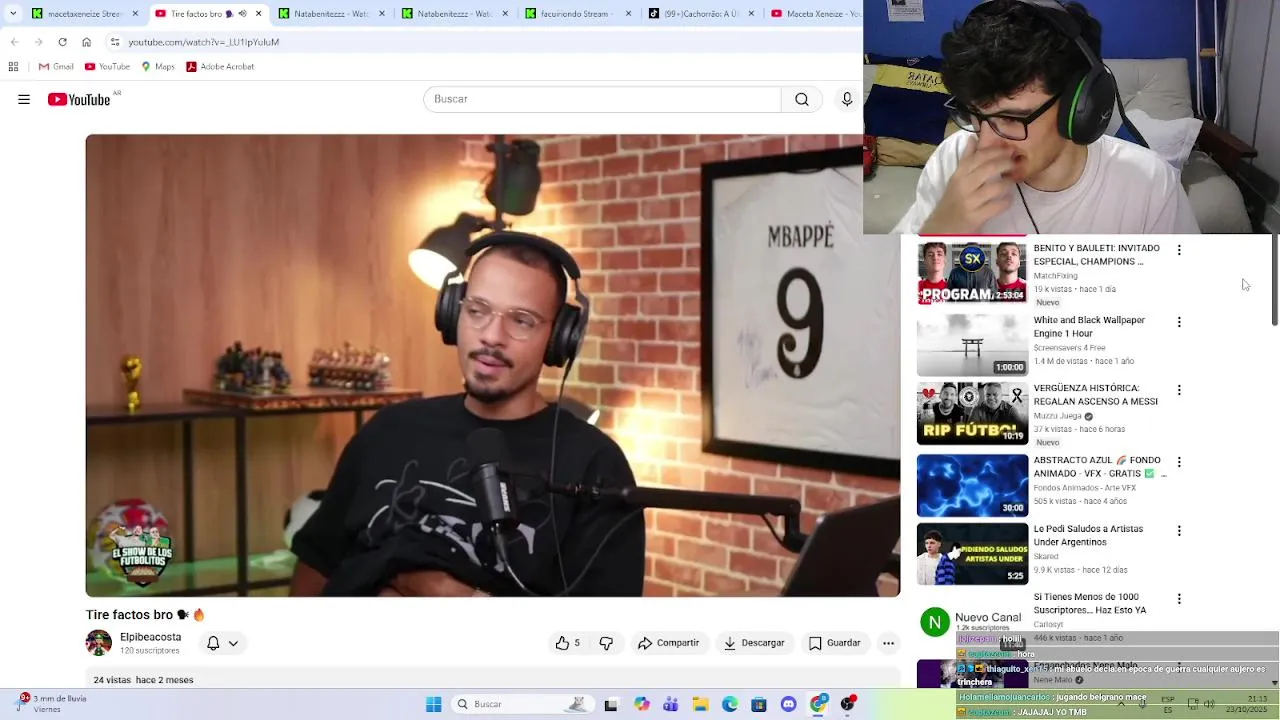The height and width of the screenshot is (720, 1280).
Task: Play the White and Black Wallpaper thumbnail
Action: pyautogui.click(x=972, y=345)
